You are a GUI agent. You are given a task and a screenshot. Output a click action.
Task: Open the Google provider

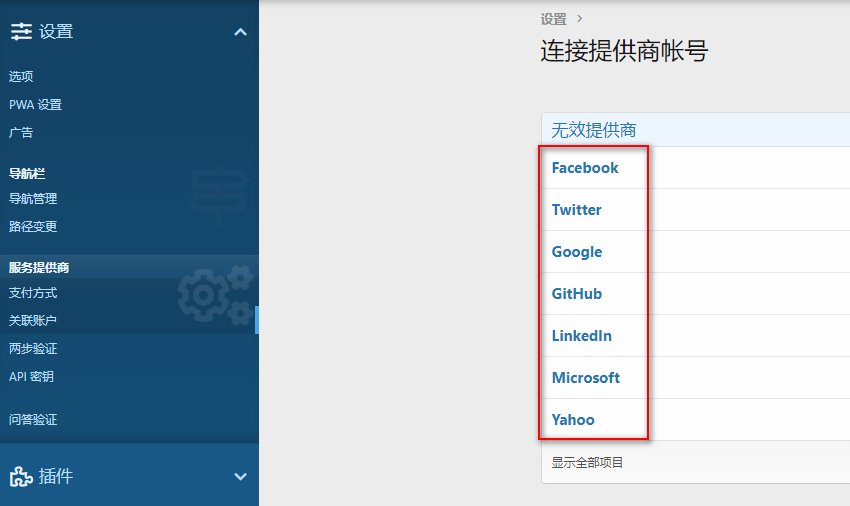(x=577, y=252)
